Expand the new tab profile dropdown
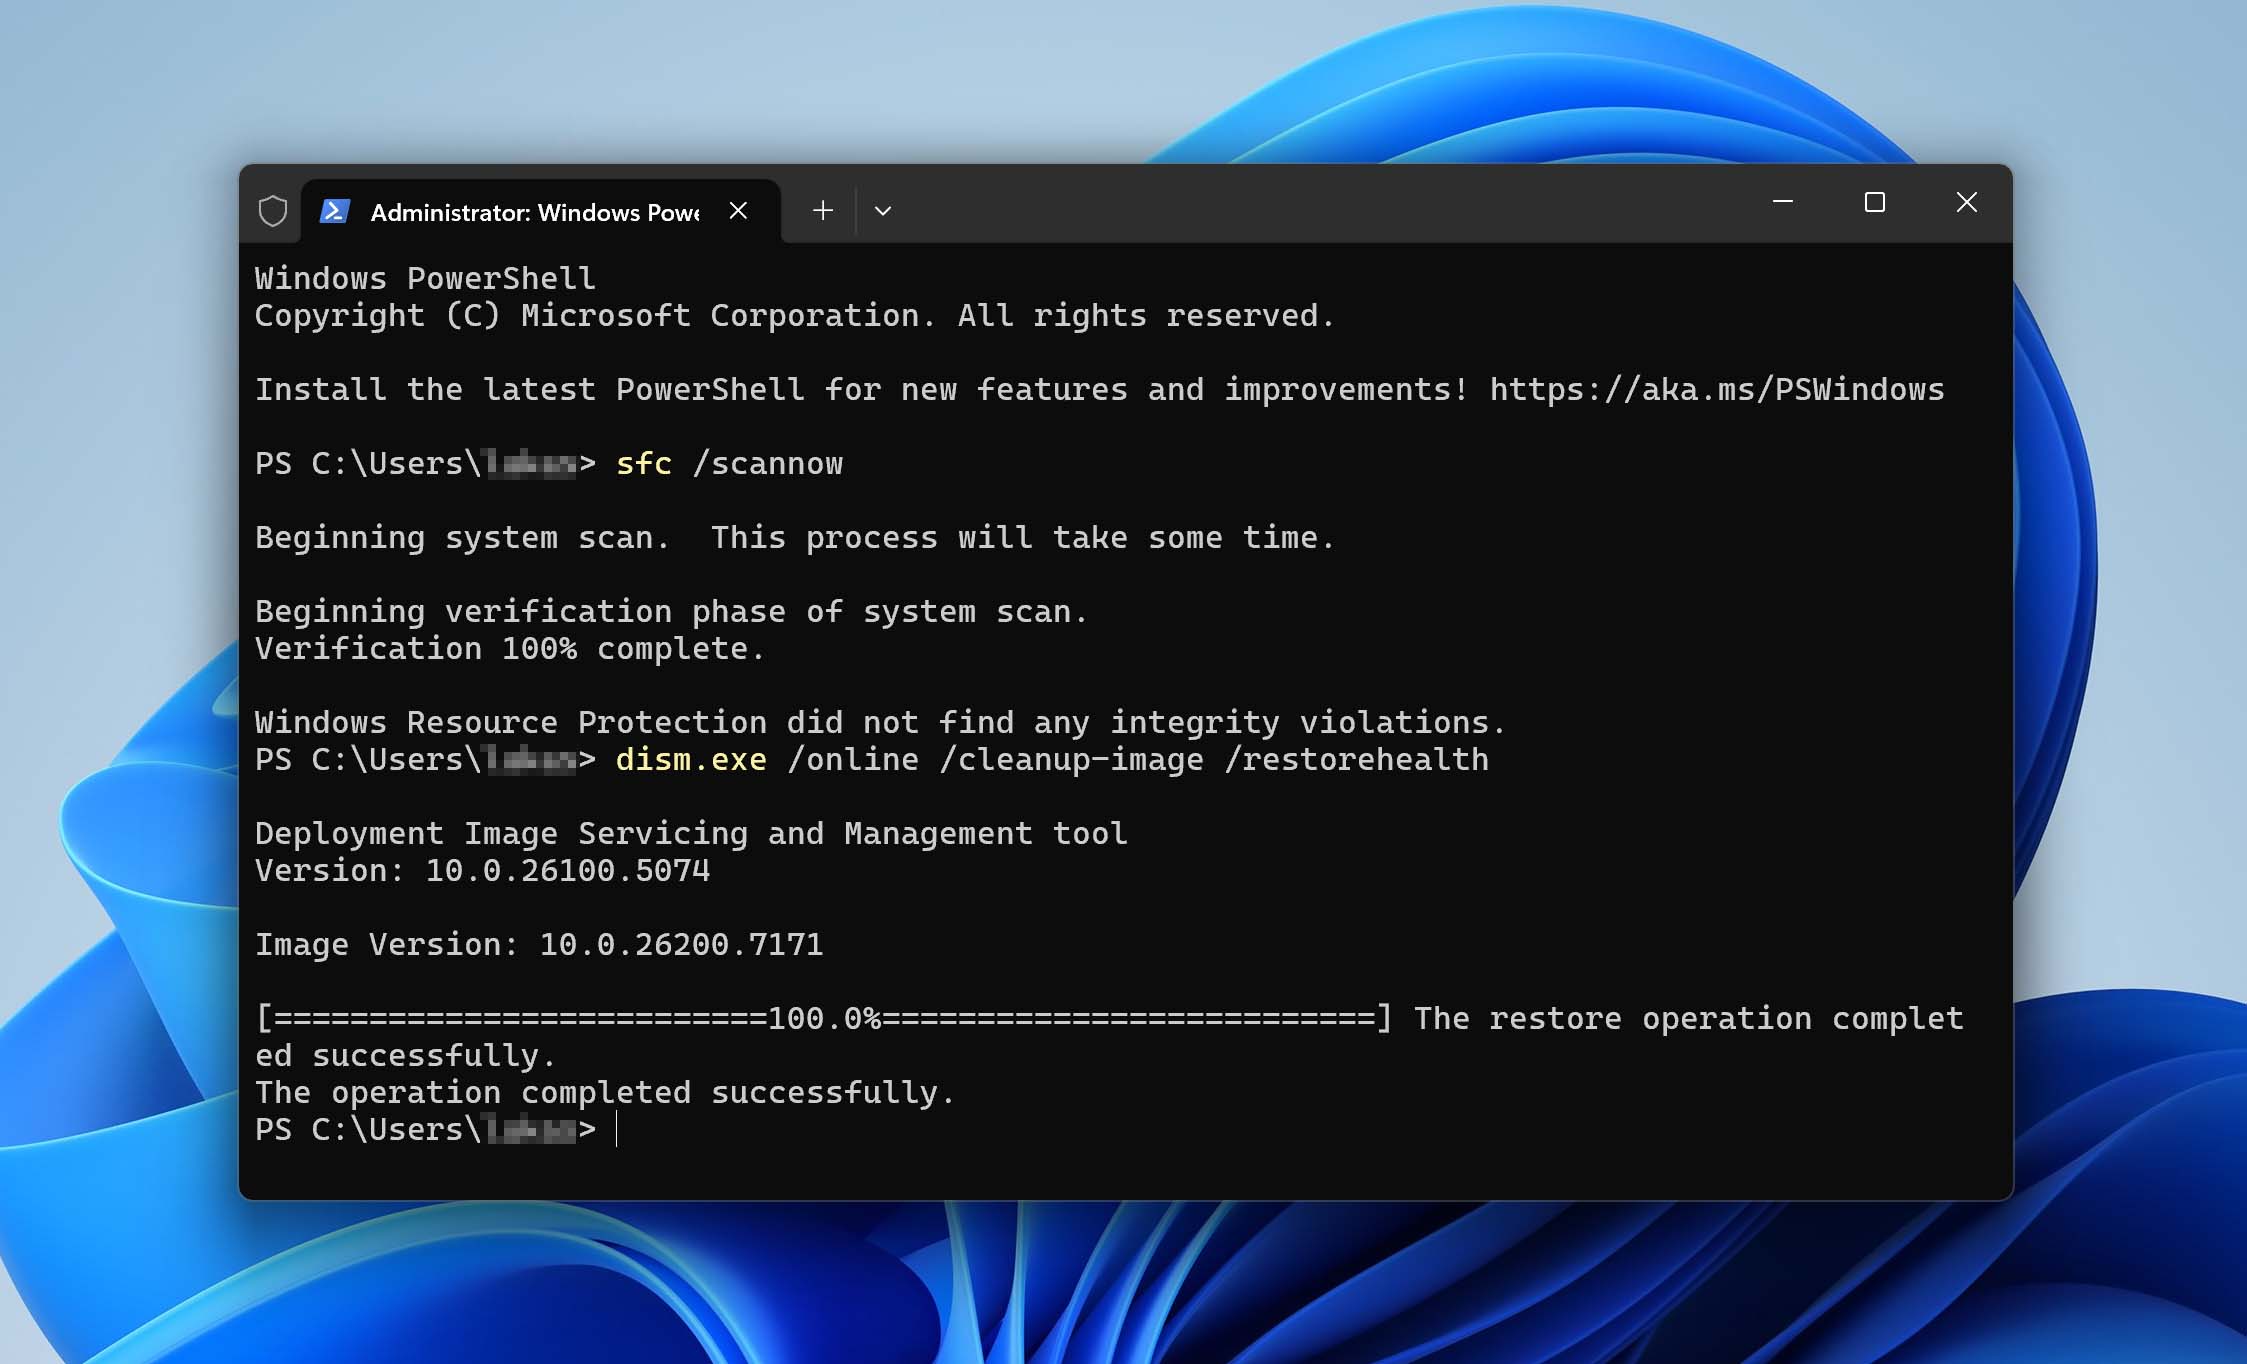 pos(882,211)
